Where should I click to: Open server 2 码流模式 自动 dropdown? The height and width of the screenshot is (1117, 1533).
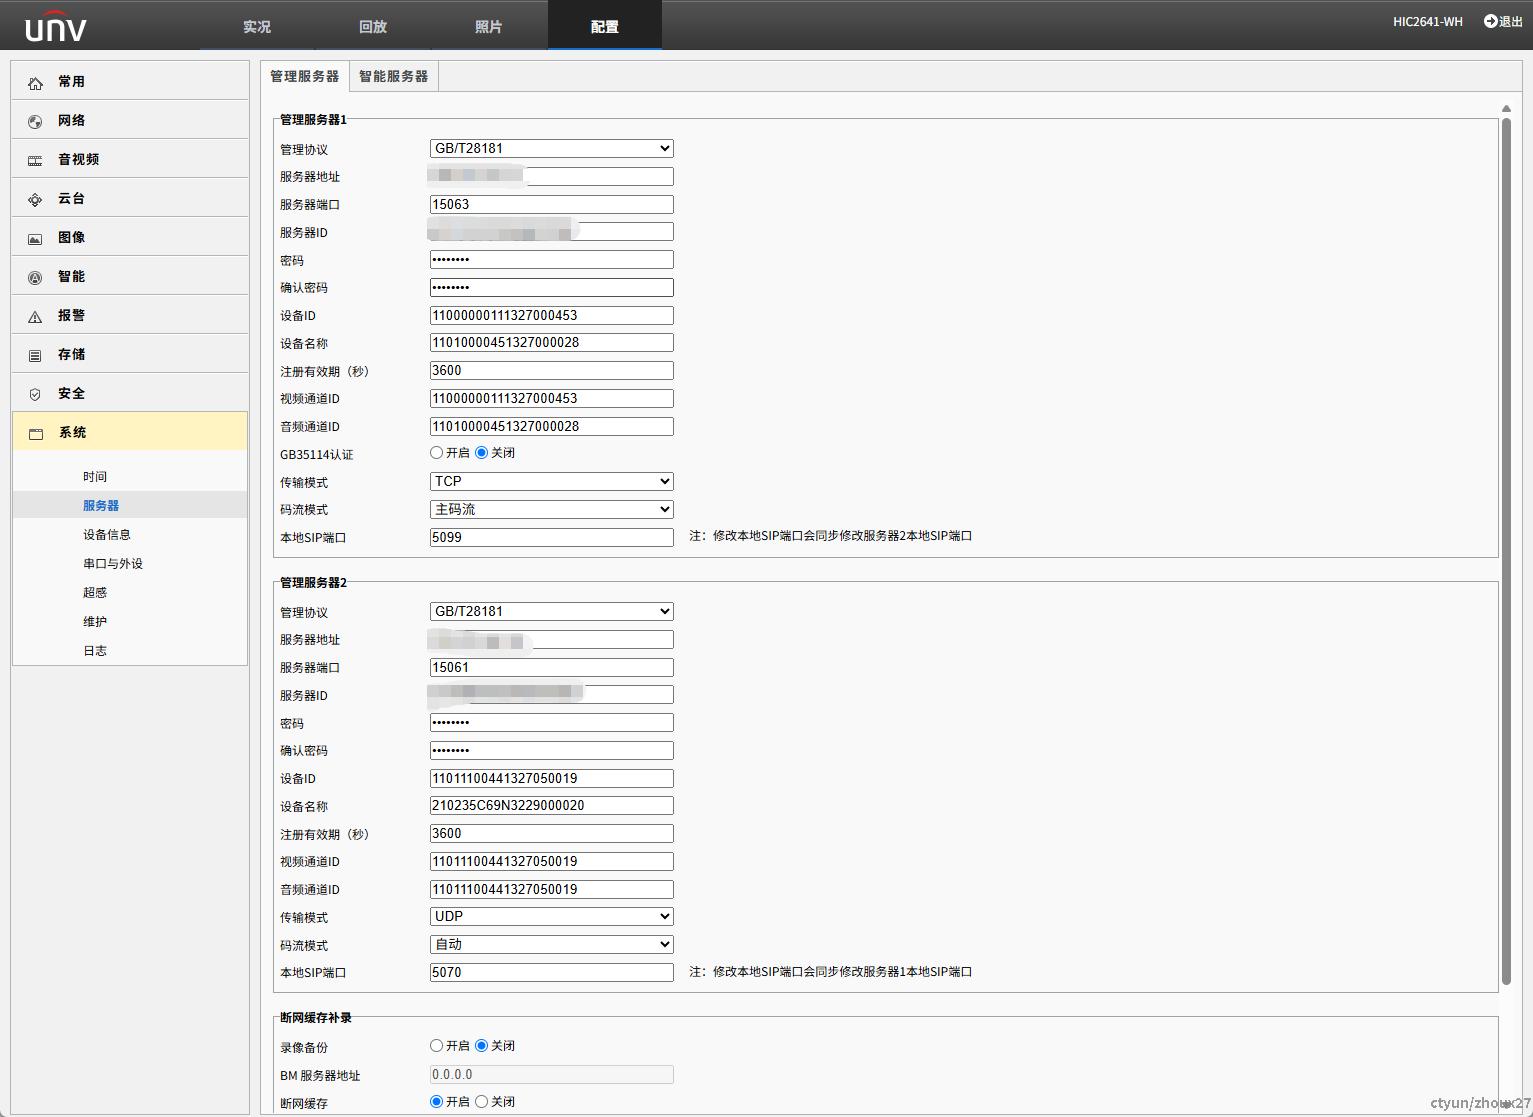point(551,945)
